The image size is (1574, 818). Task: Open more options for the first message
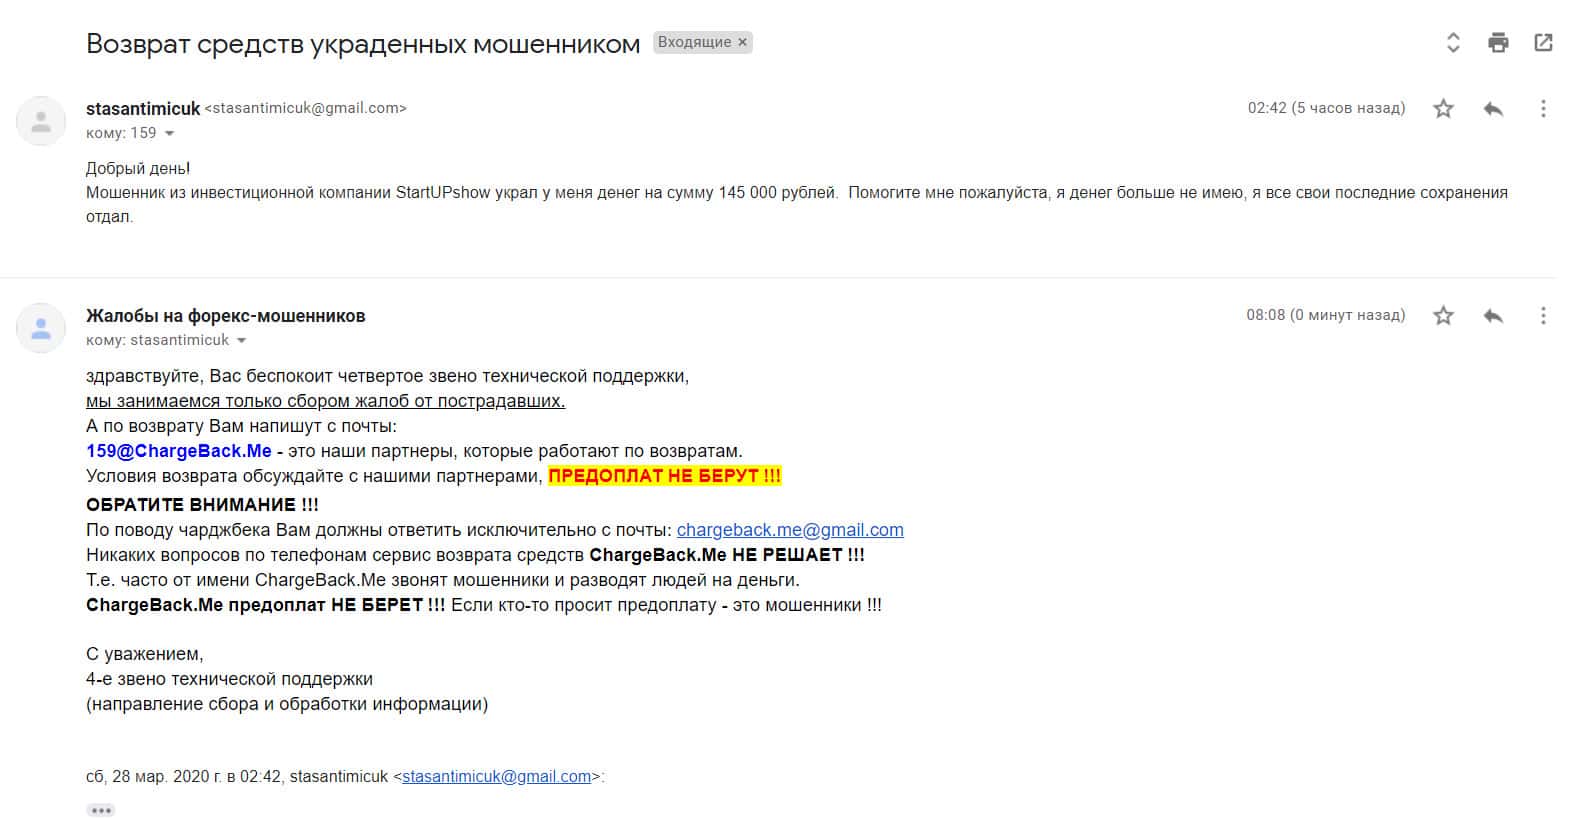1543,109
